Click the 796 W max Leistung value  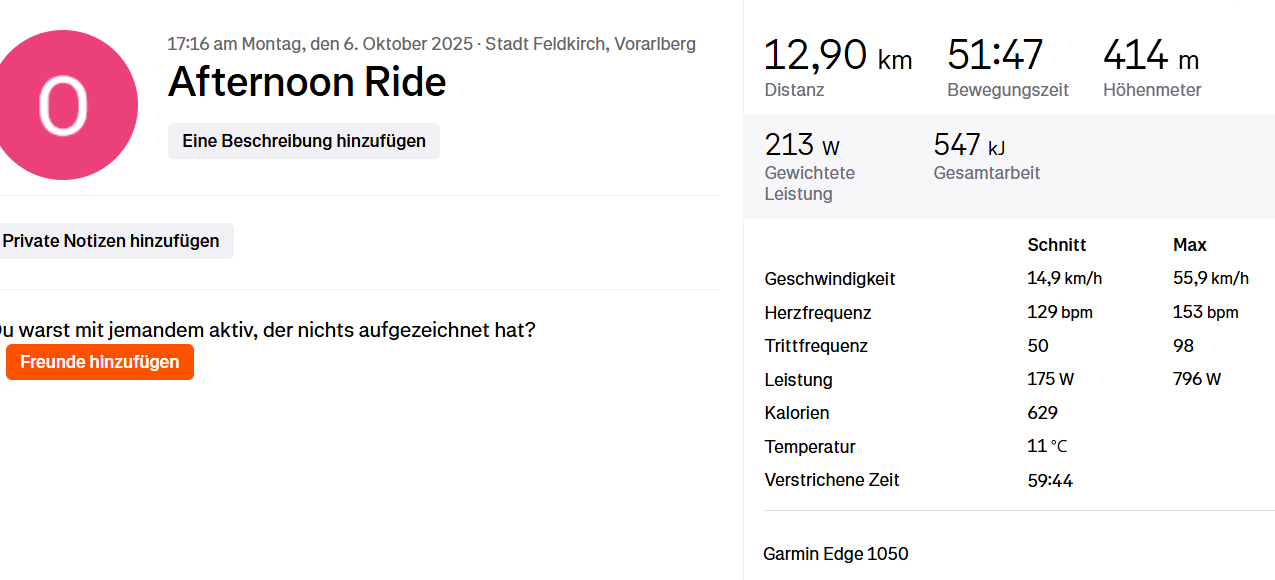[1196, 379]
